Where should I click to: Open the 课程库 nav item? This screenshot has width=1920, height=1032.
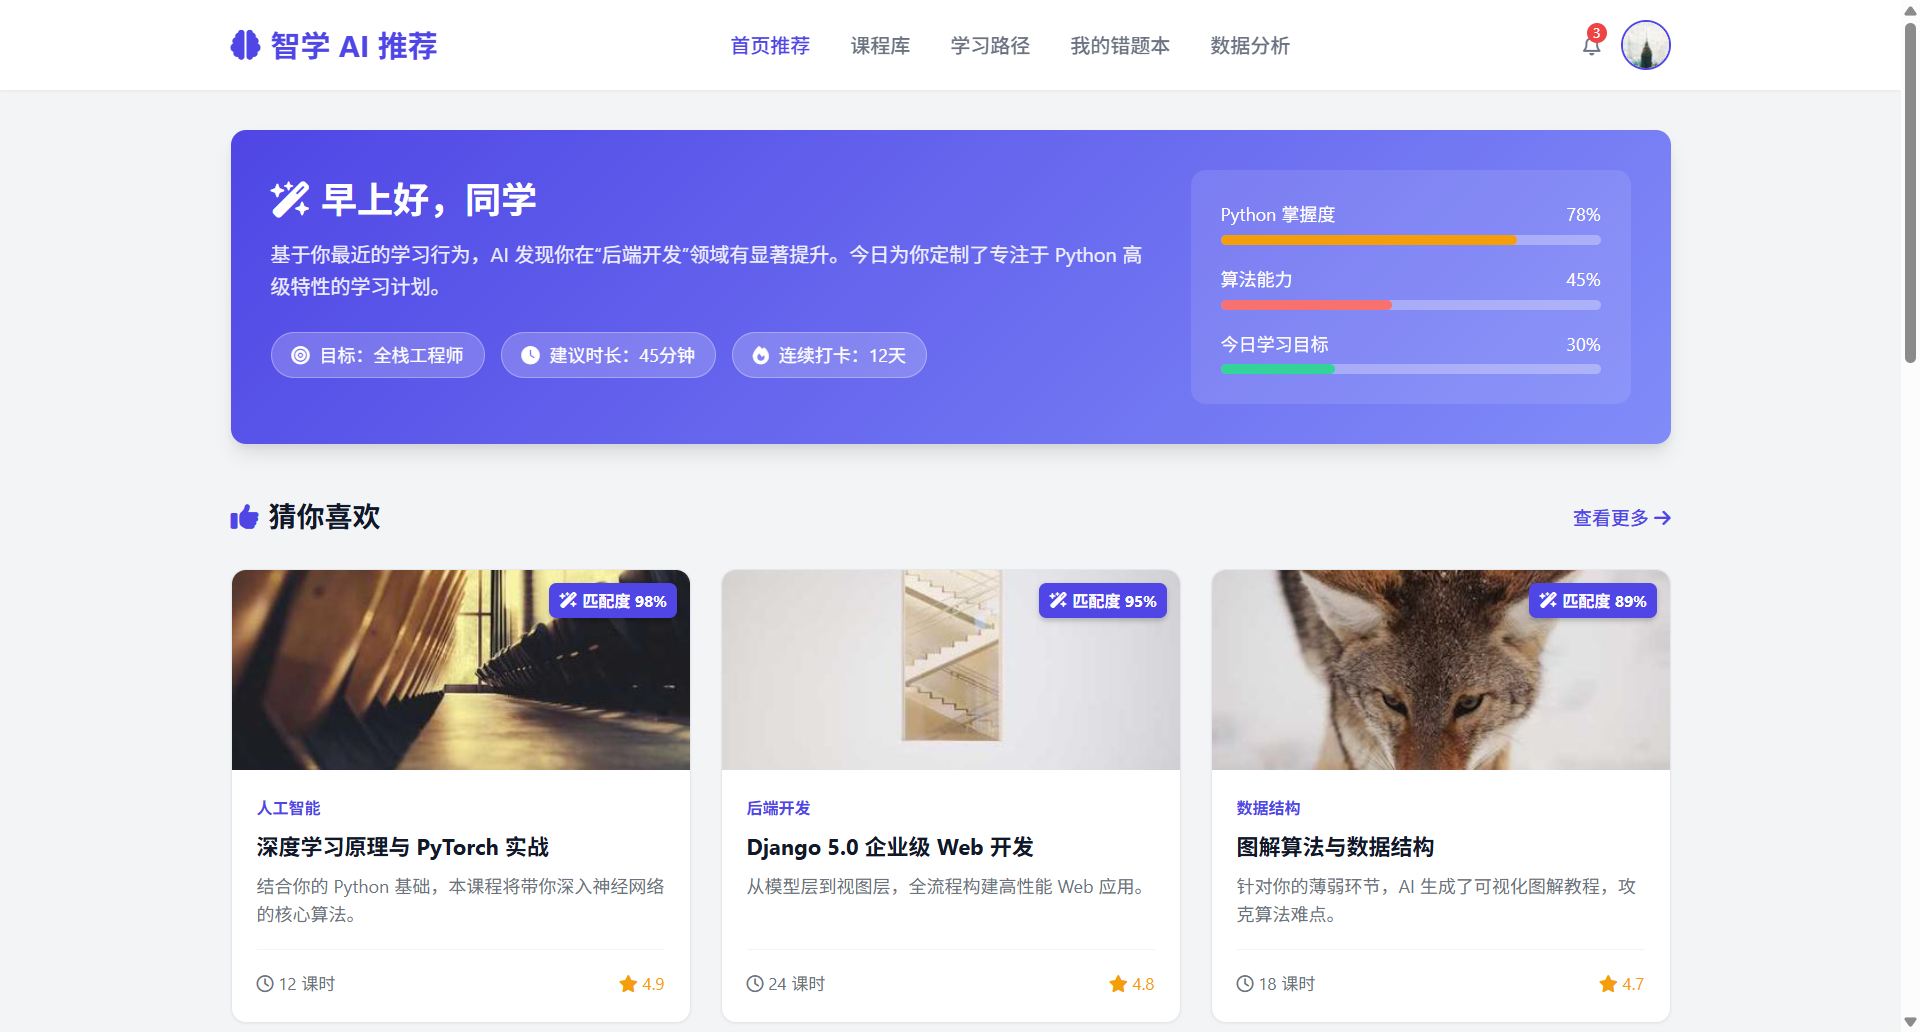click(x=880, y=46)
